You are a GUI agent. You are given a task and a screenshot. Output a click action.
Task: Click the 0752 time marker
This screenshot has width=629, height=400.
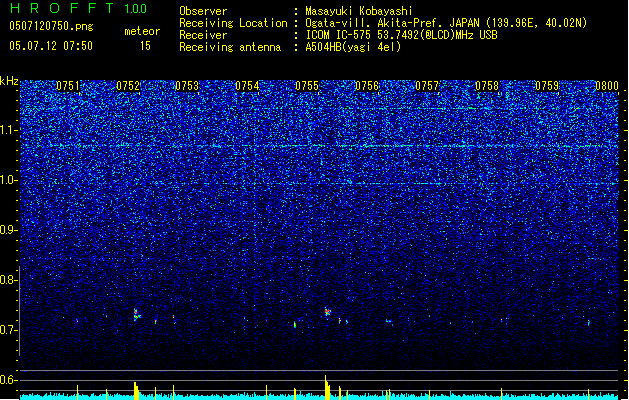128,86
